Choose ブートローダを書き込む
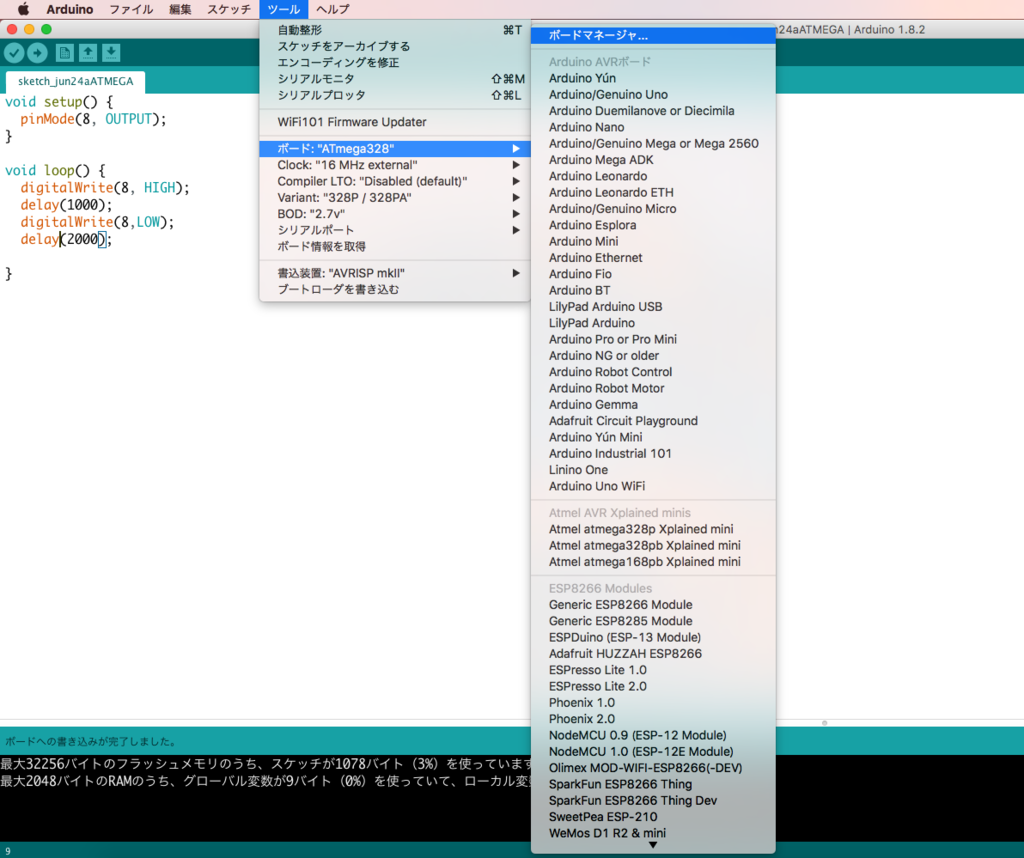Image resolution: width=1024 pixels, height=858 pixels. click(394, 290)
